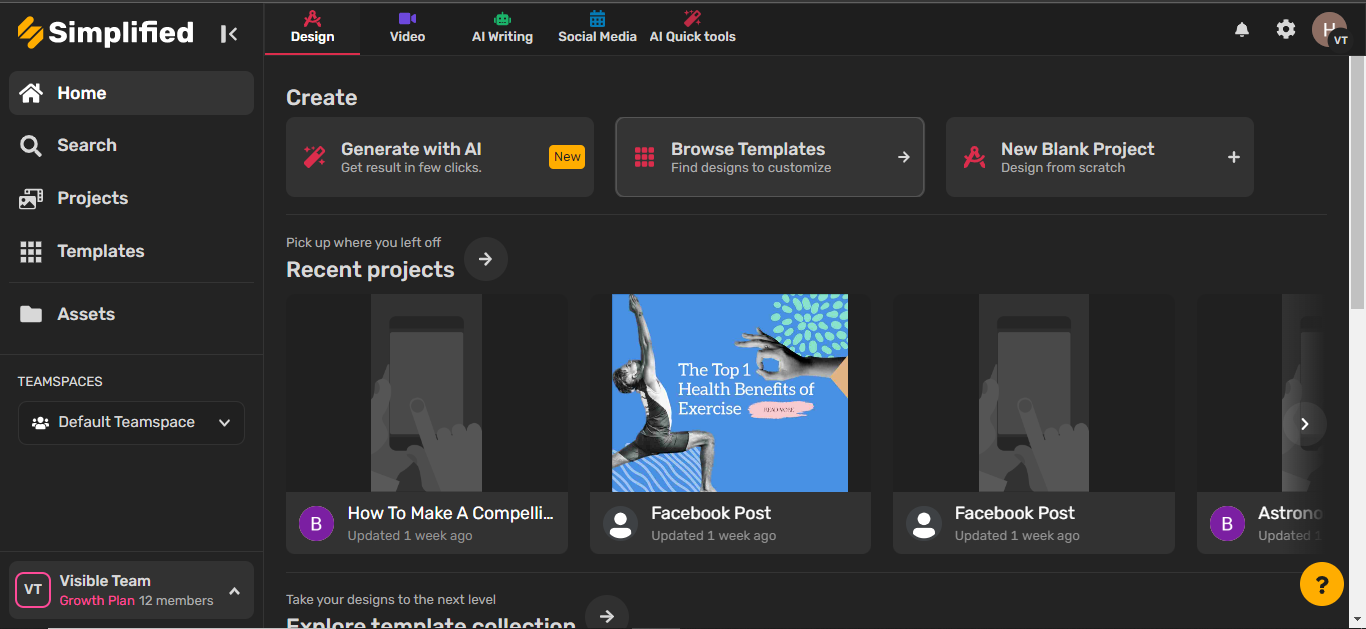Create a New Blank Project

tap(1099, 157)
